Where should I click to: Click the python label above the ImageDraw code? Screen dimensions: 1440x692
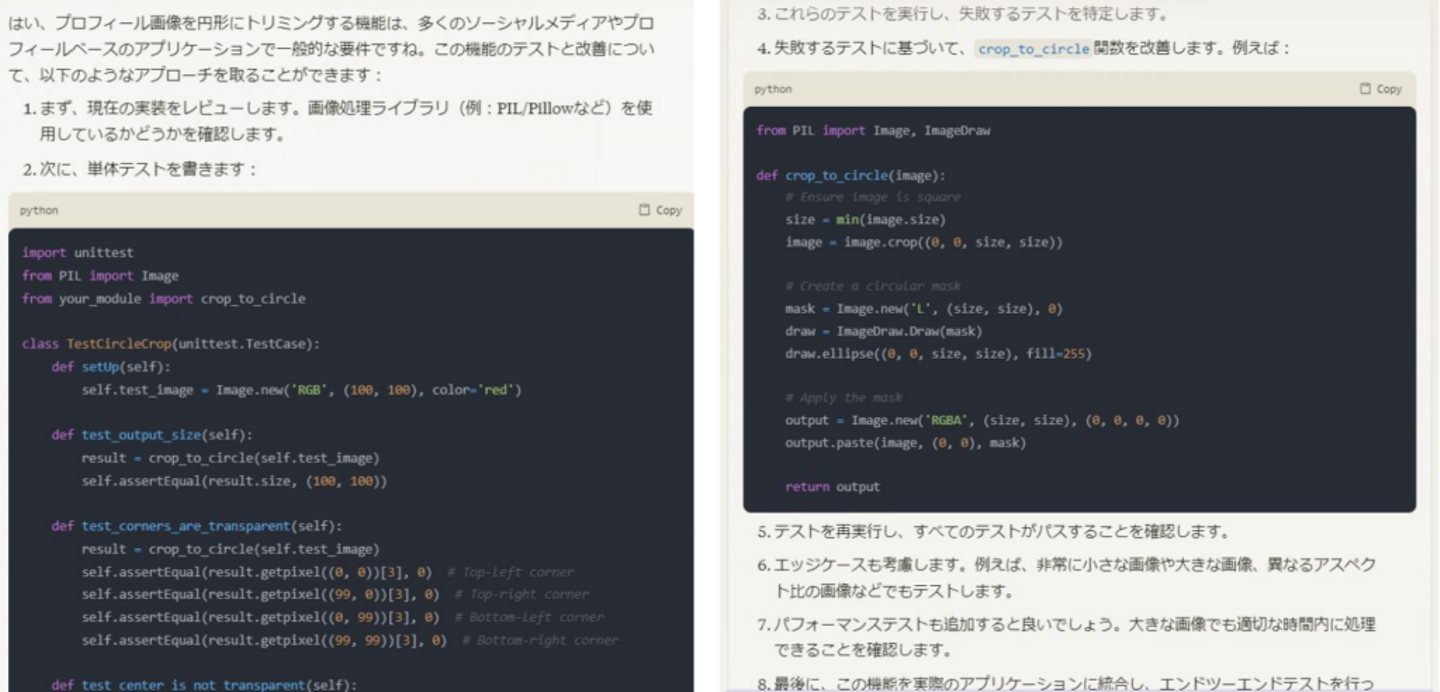point(773,89)
